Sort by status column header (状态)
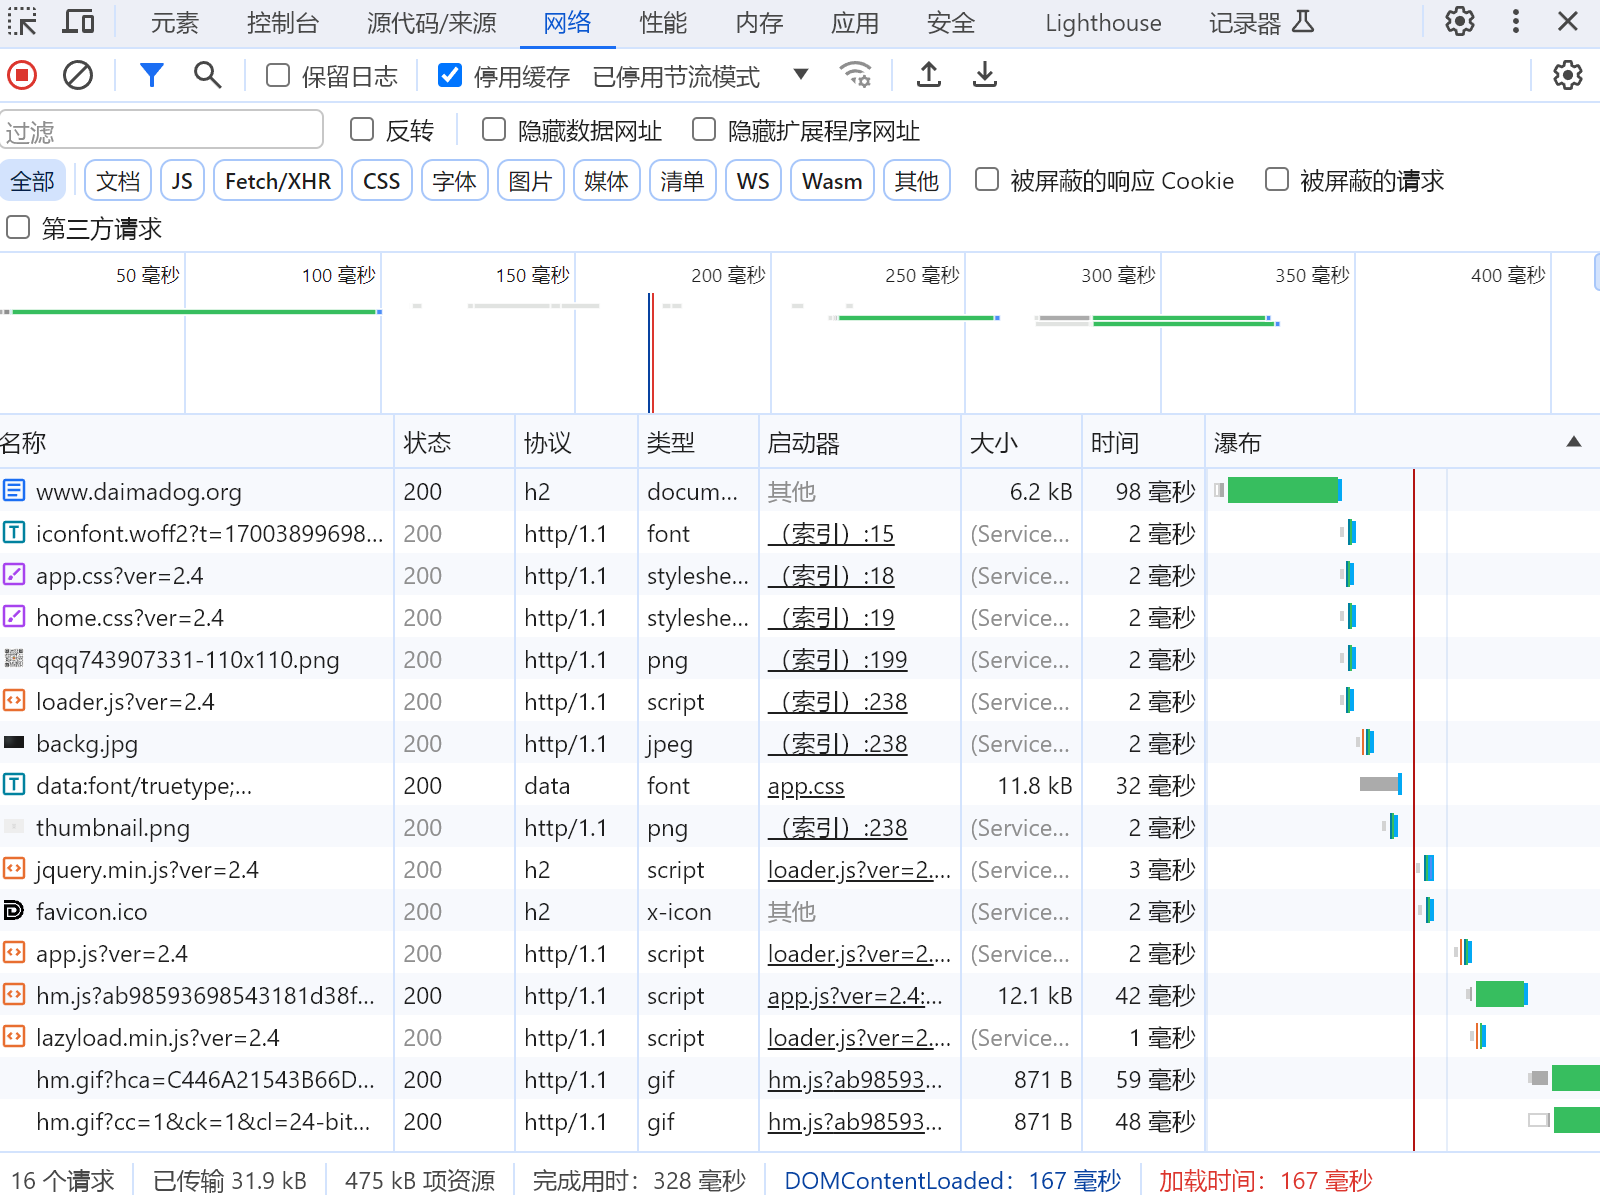 (454, 443)
